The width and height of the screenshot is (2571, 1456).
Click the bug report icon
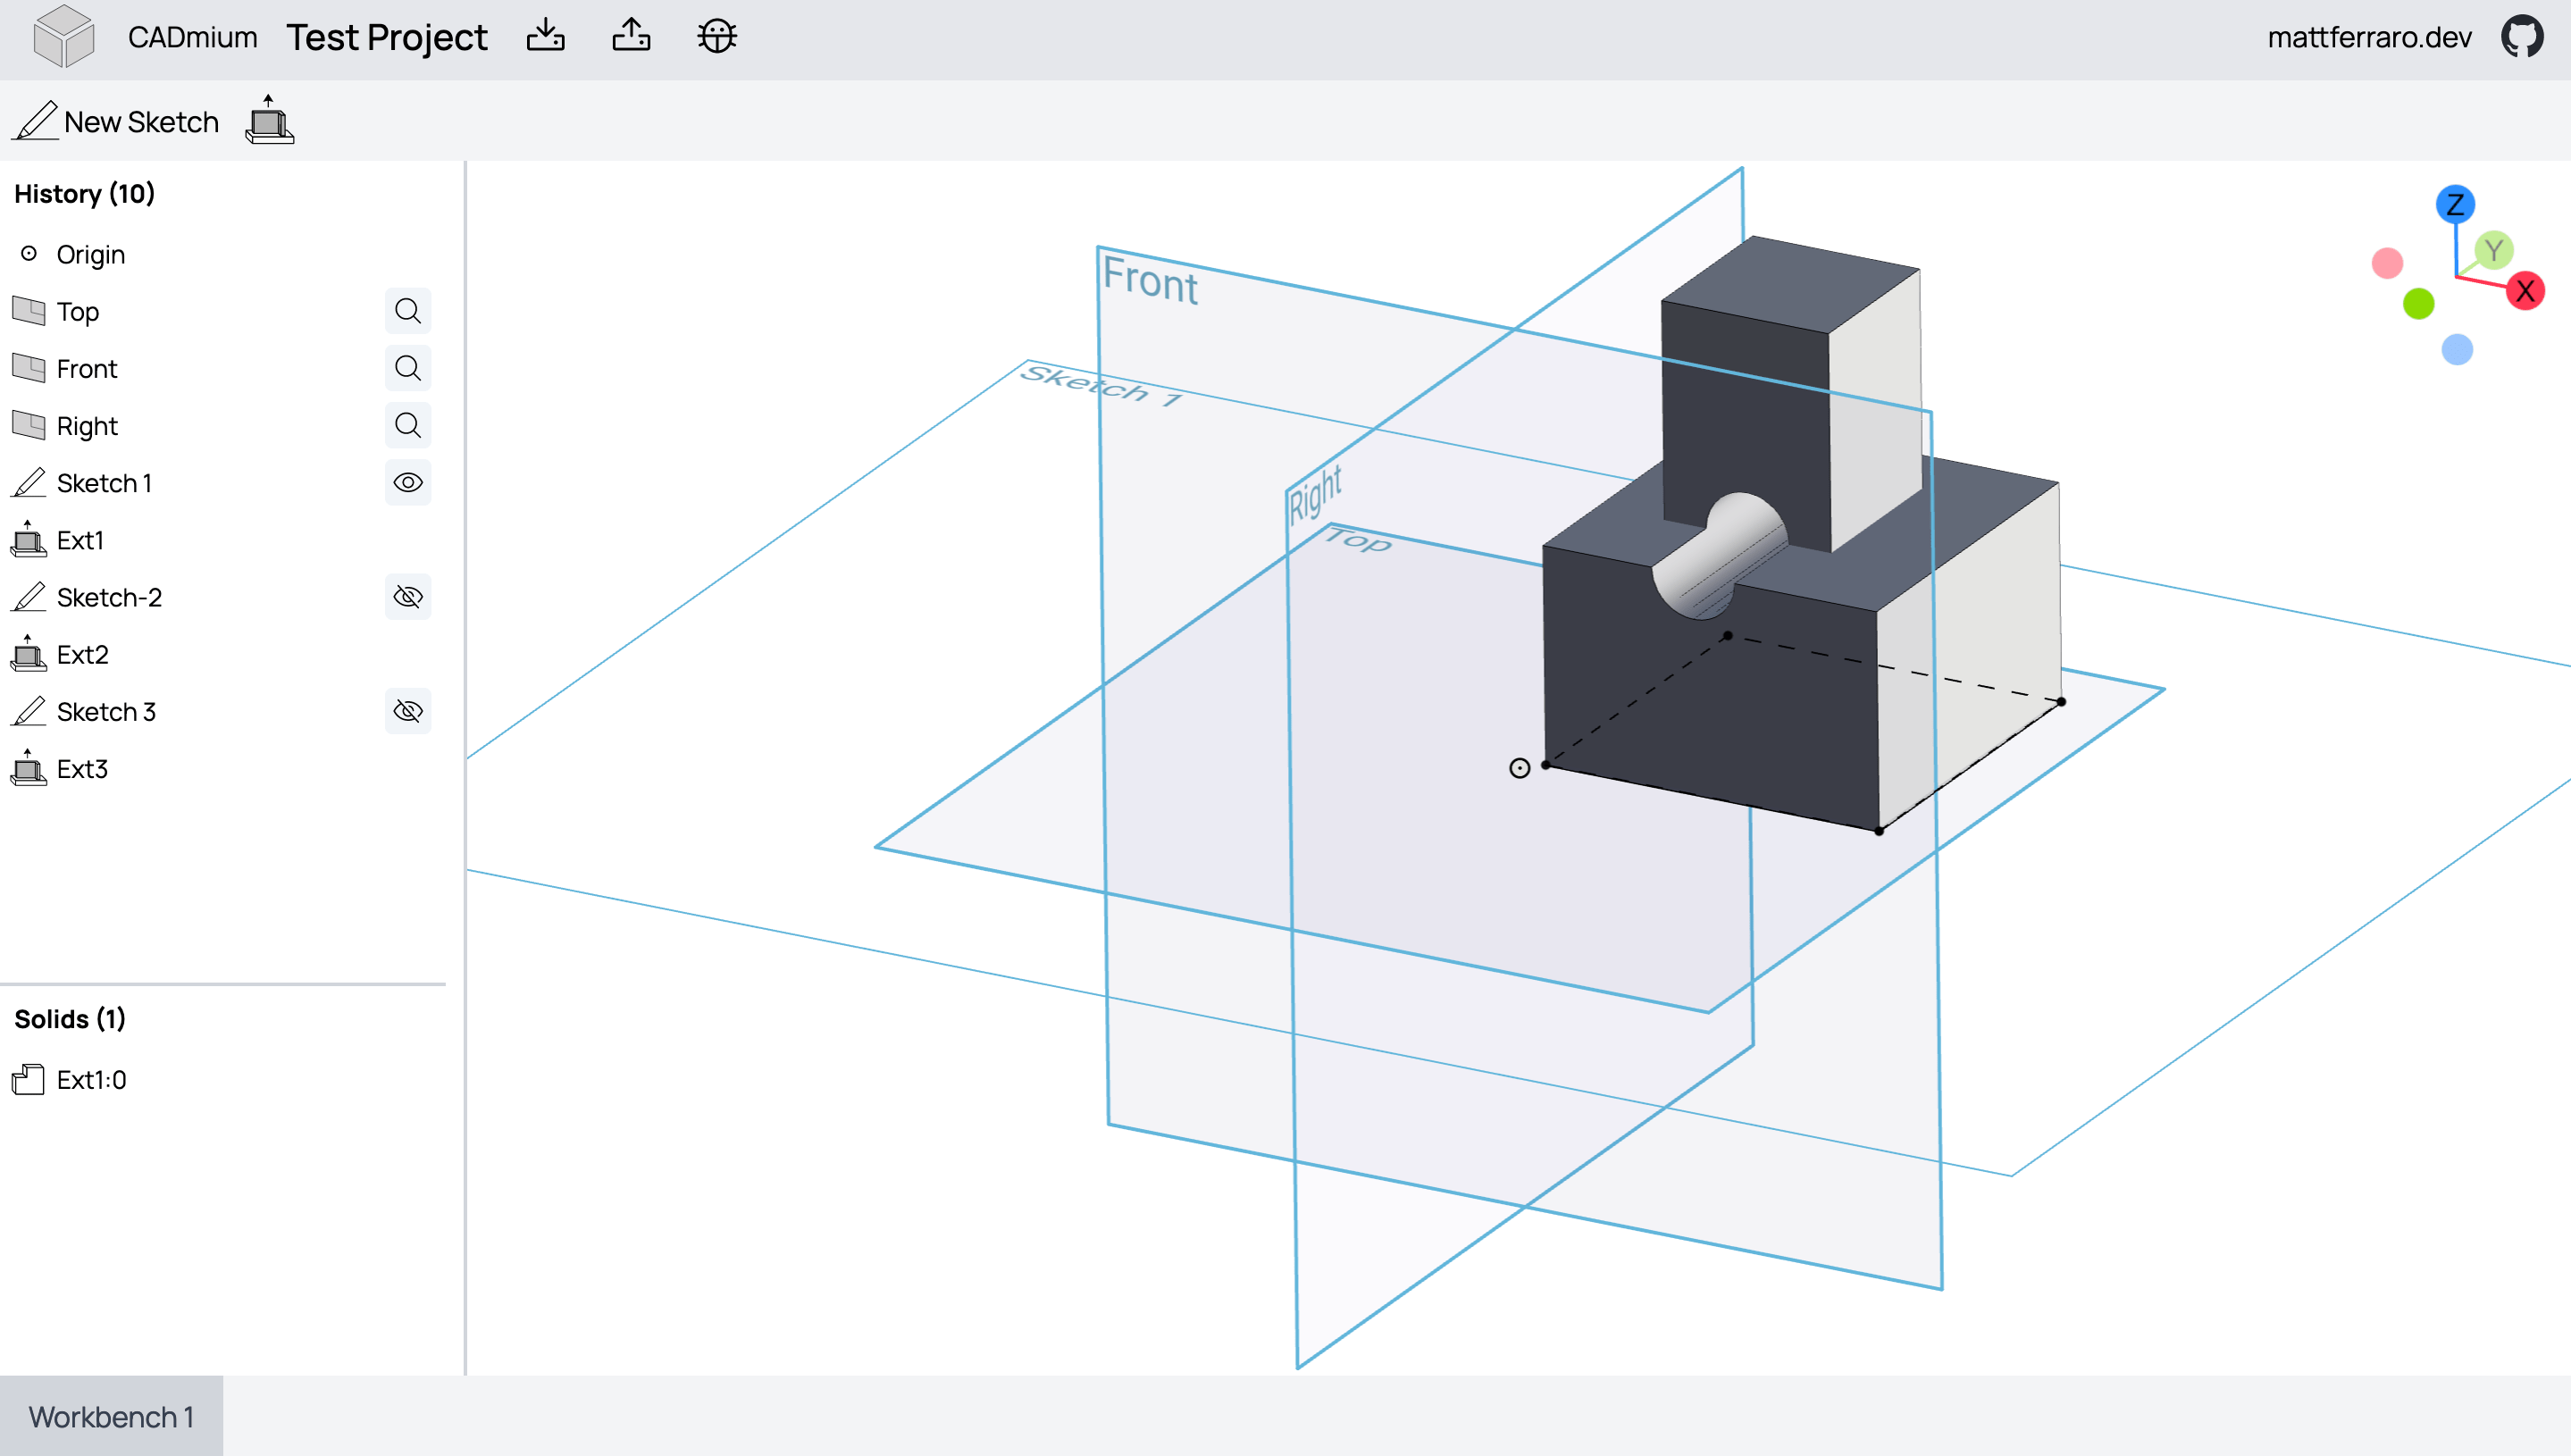pyautogui.click(x=717, y=36)
